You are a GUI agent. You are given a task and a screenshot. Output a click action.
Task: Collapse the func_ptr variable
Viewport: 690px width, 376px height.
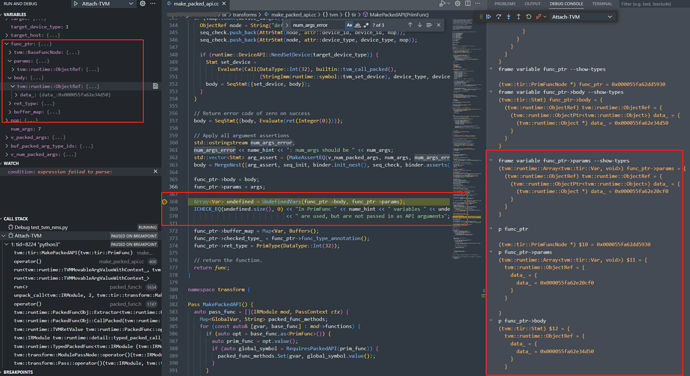coord(7,44)
